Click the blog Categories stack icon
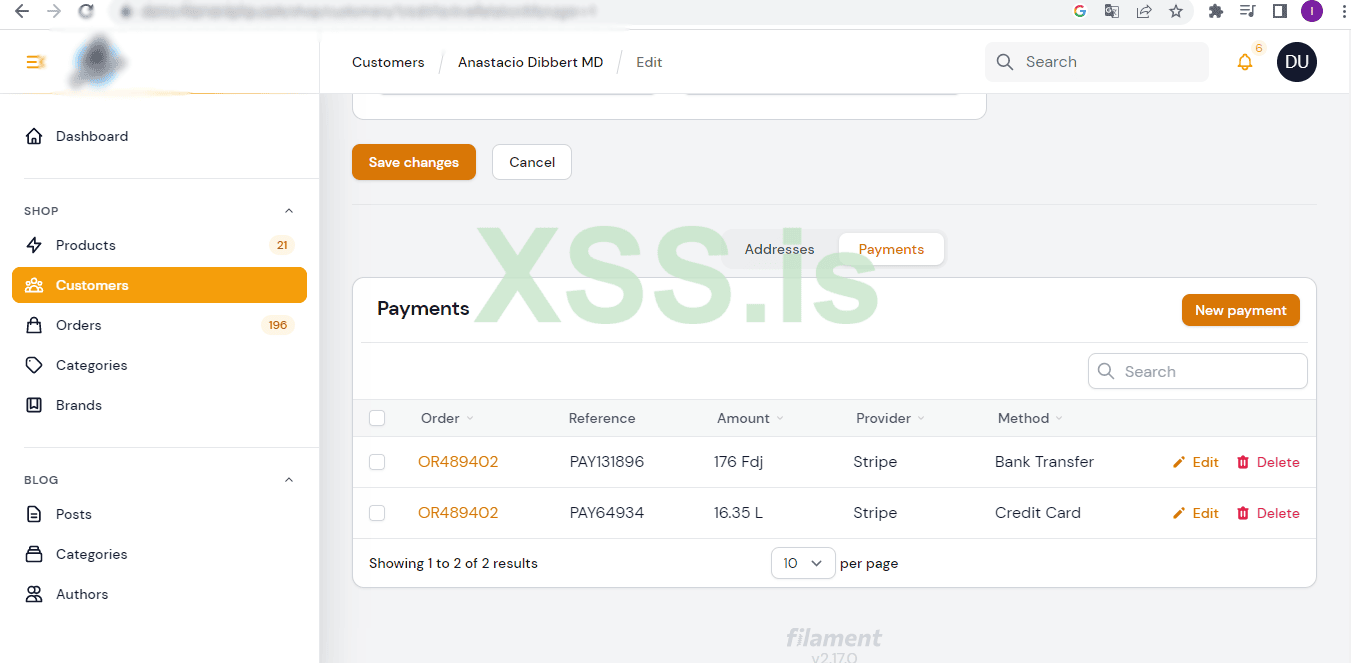Viewport: 1351px width, 663px height. point(34,554)
